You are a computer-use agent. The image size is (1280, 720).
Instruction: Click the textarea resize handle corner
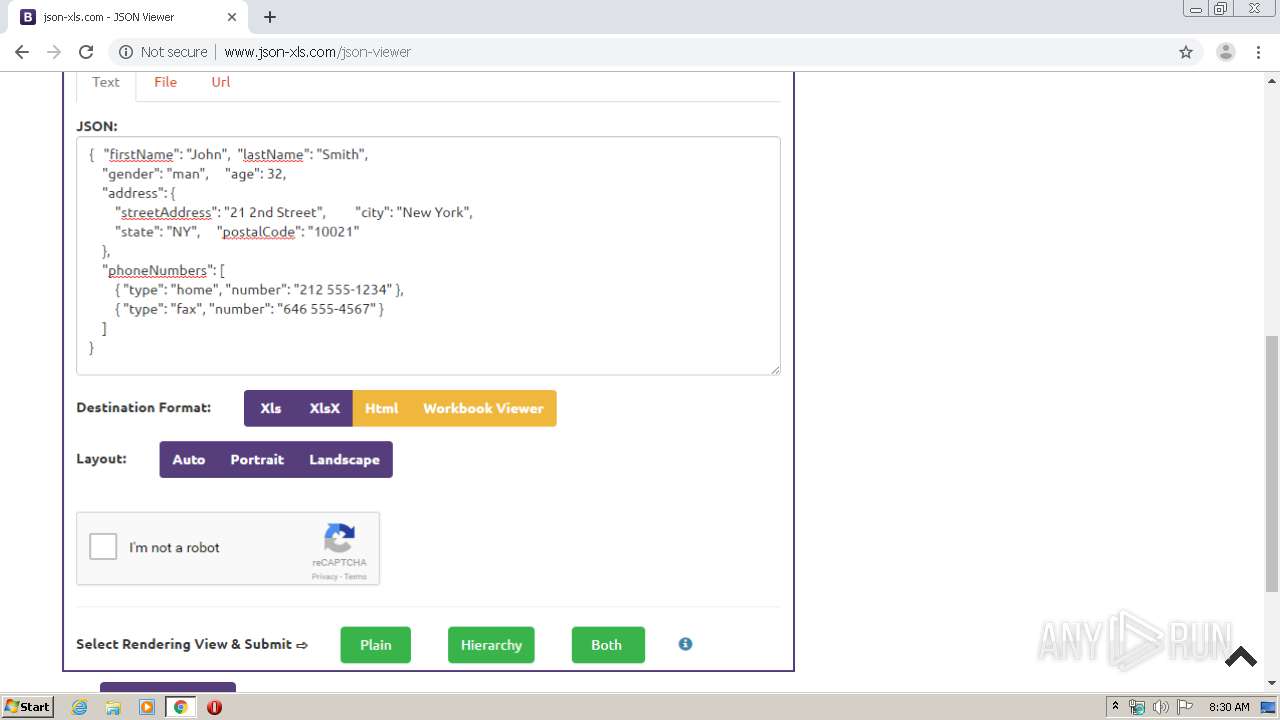(x=774, y=369)
